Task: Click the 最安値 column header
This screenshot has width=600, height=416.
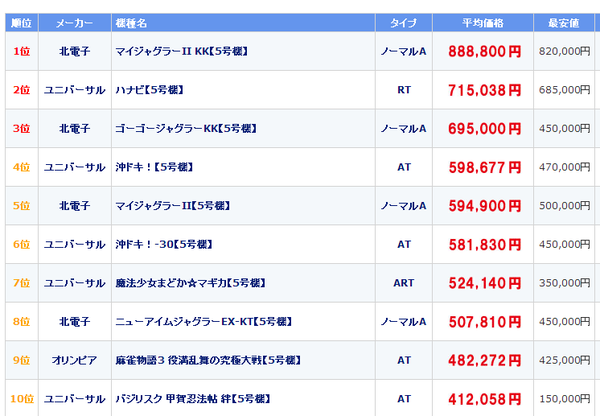Action: (563, 23)
